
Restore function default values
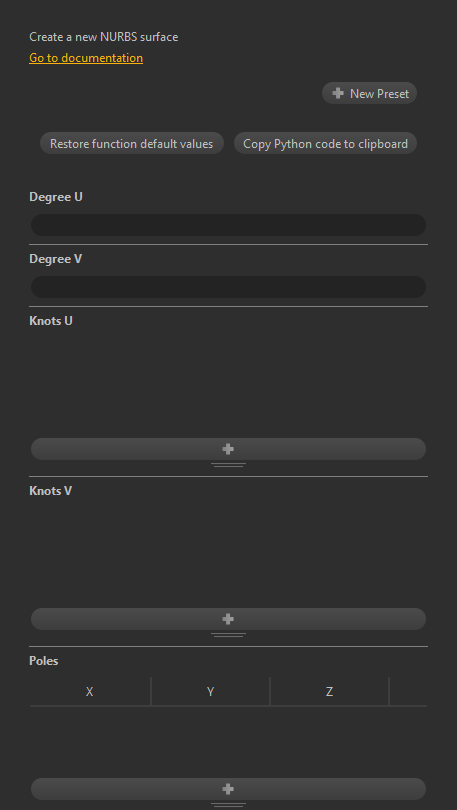[x=132, y=143]
